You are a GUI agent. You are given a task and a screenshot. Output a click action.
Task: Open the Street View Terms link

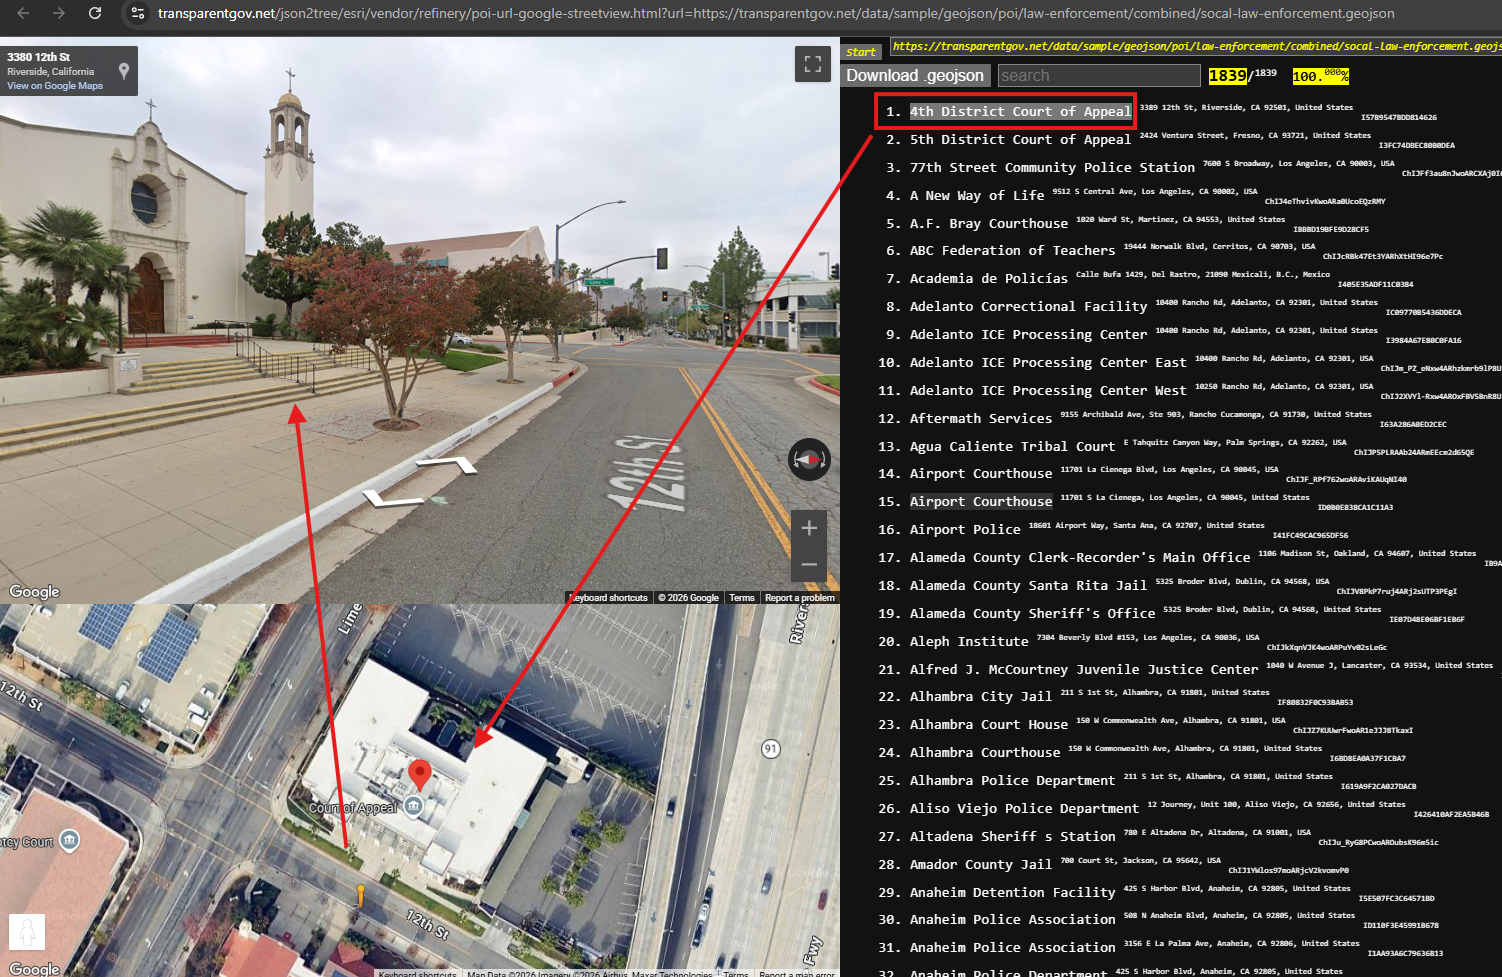click(x=742, y=598)
